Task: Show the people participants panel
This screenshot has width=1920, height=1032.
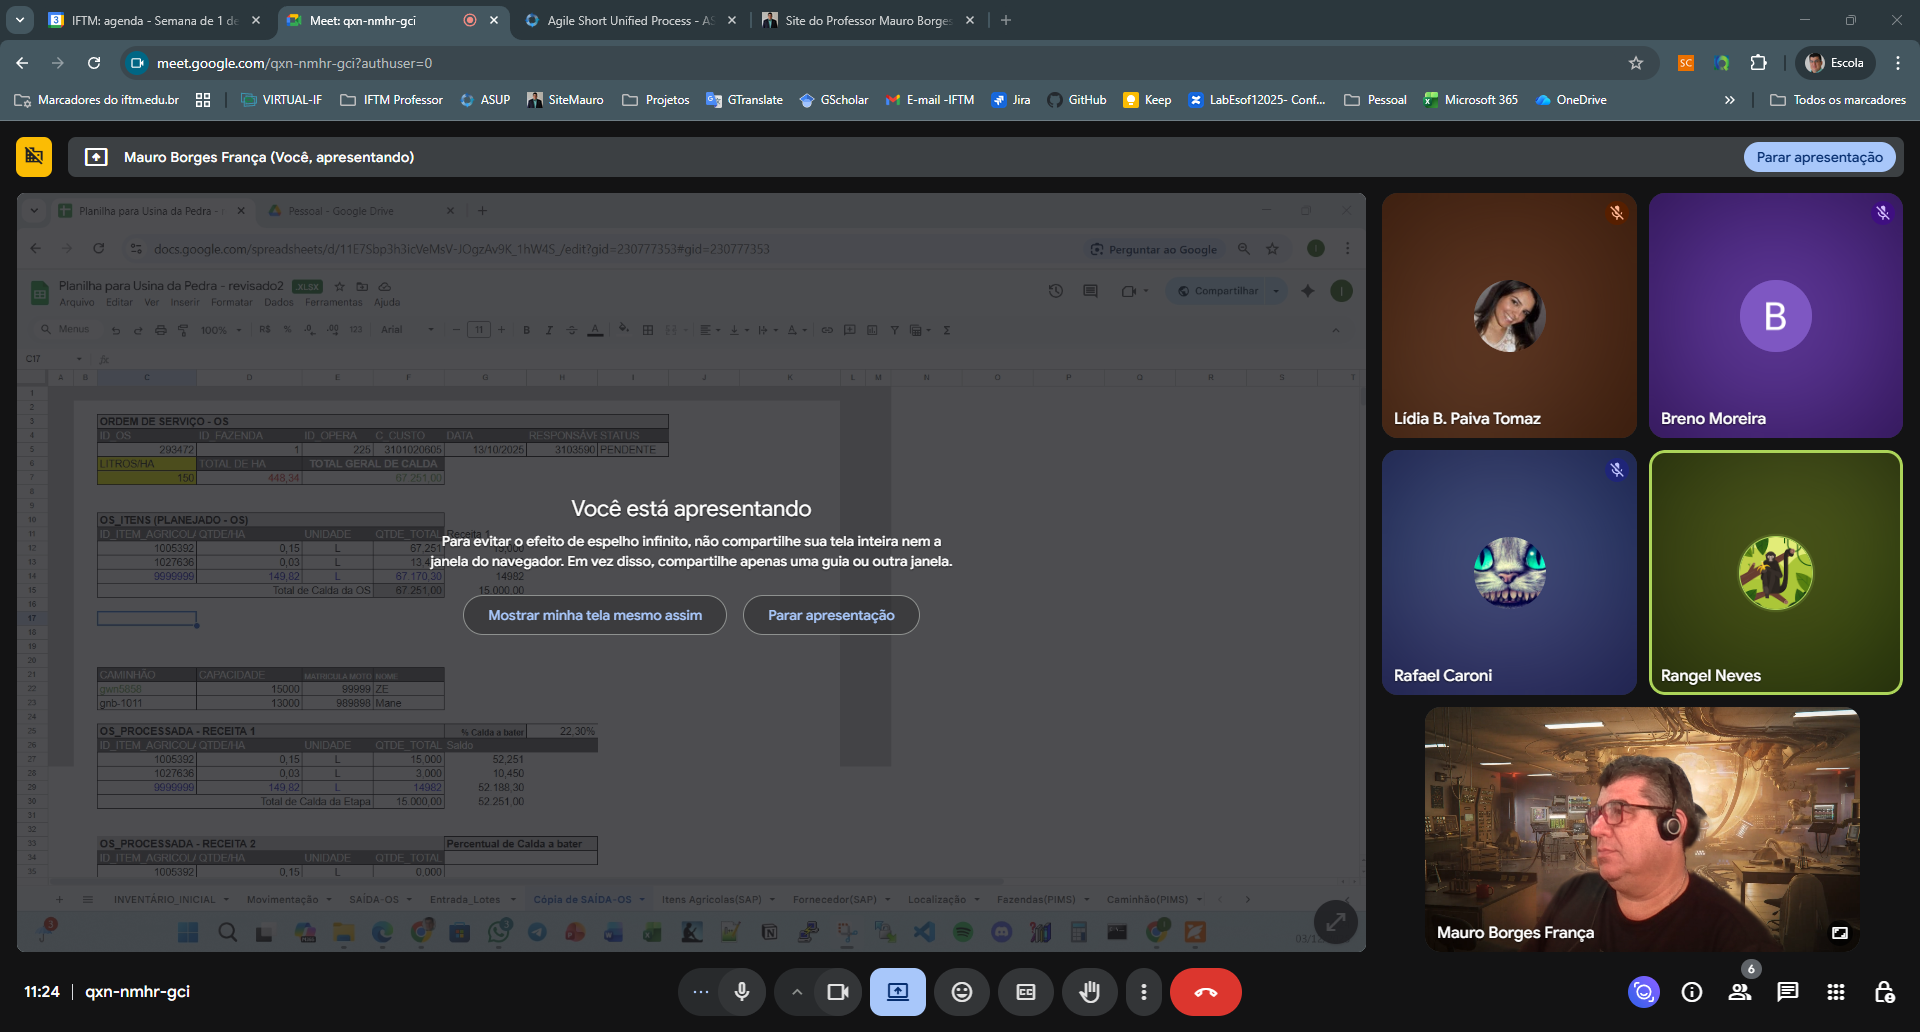Action: [x=1740, y=992]
